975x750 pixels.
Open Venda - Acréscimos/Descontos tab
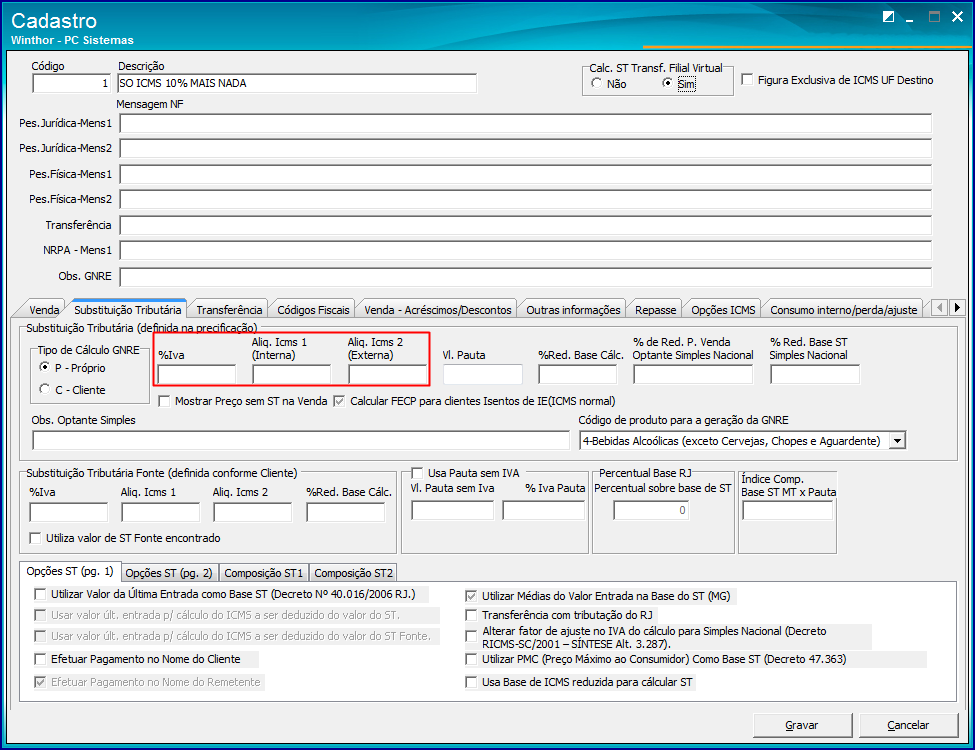[x=438, y=310]
